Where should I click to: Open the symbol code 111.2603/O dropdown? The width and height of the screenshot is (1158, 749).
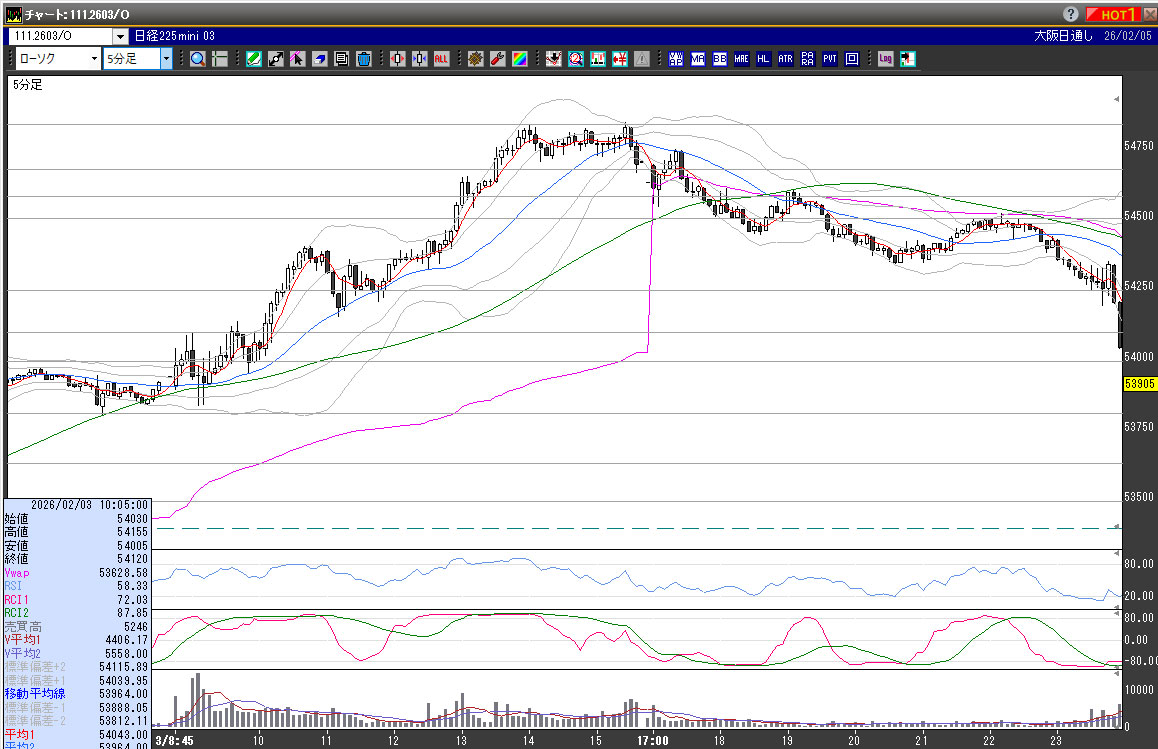(120, 36)
